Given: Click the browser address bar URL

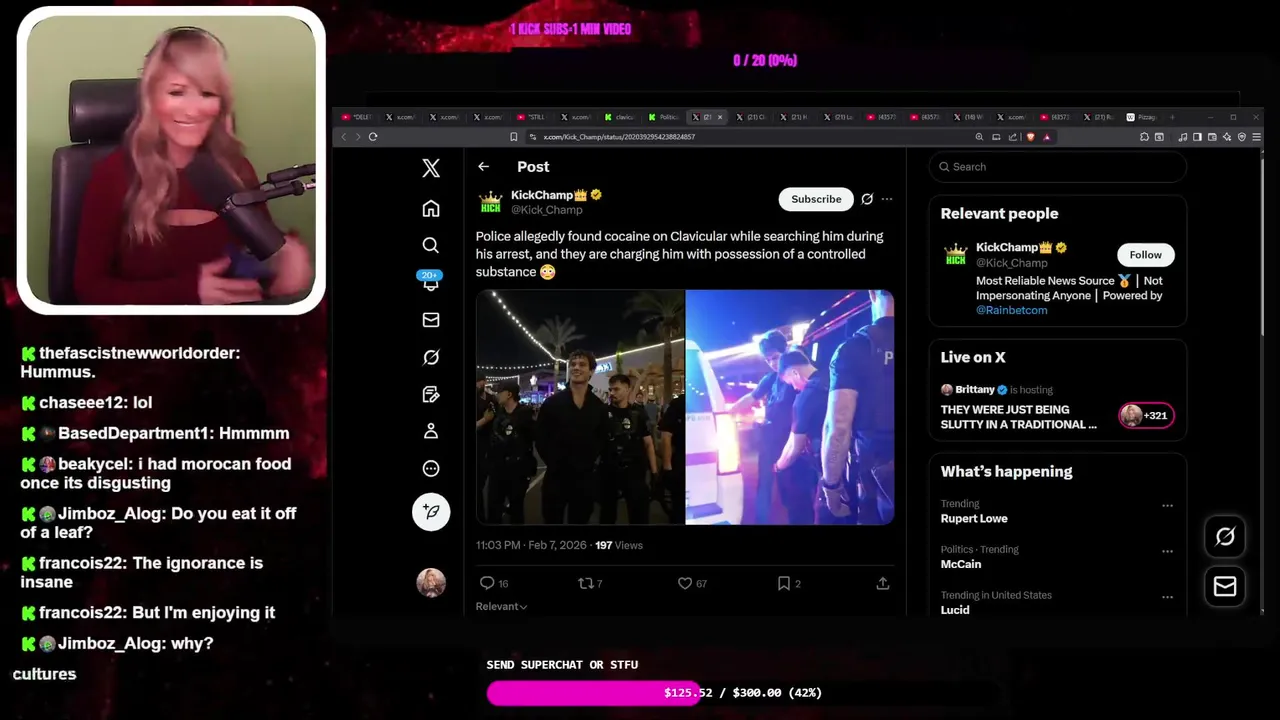Looking at the screenshot, I should [x=619, y=137].
